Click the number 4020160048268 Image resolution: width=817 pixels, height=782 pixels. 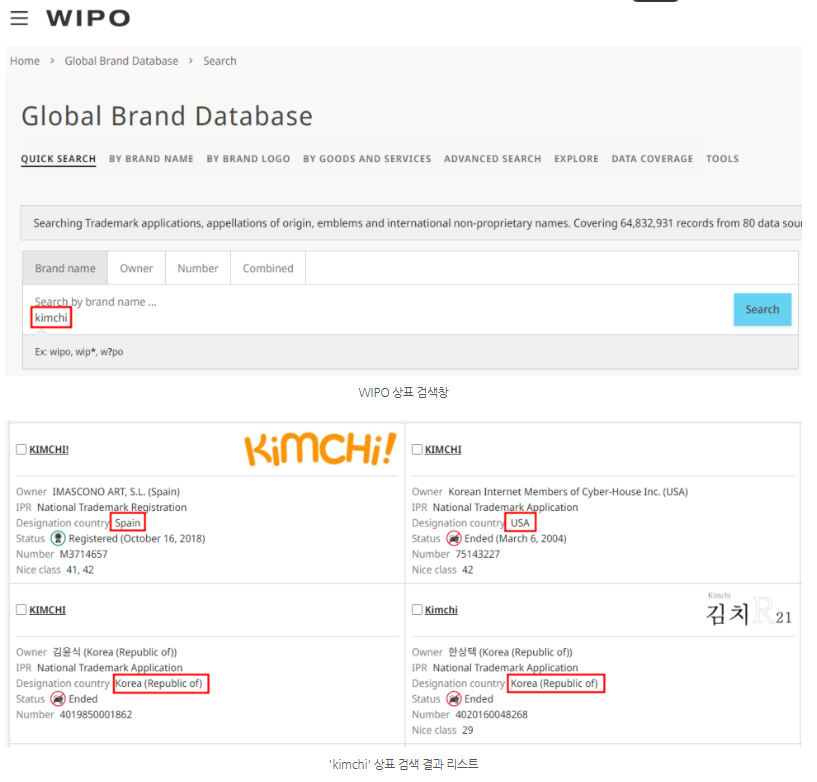click(491, 715)
